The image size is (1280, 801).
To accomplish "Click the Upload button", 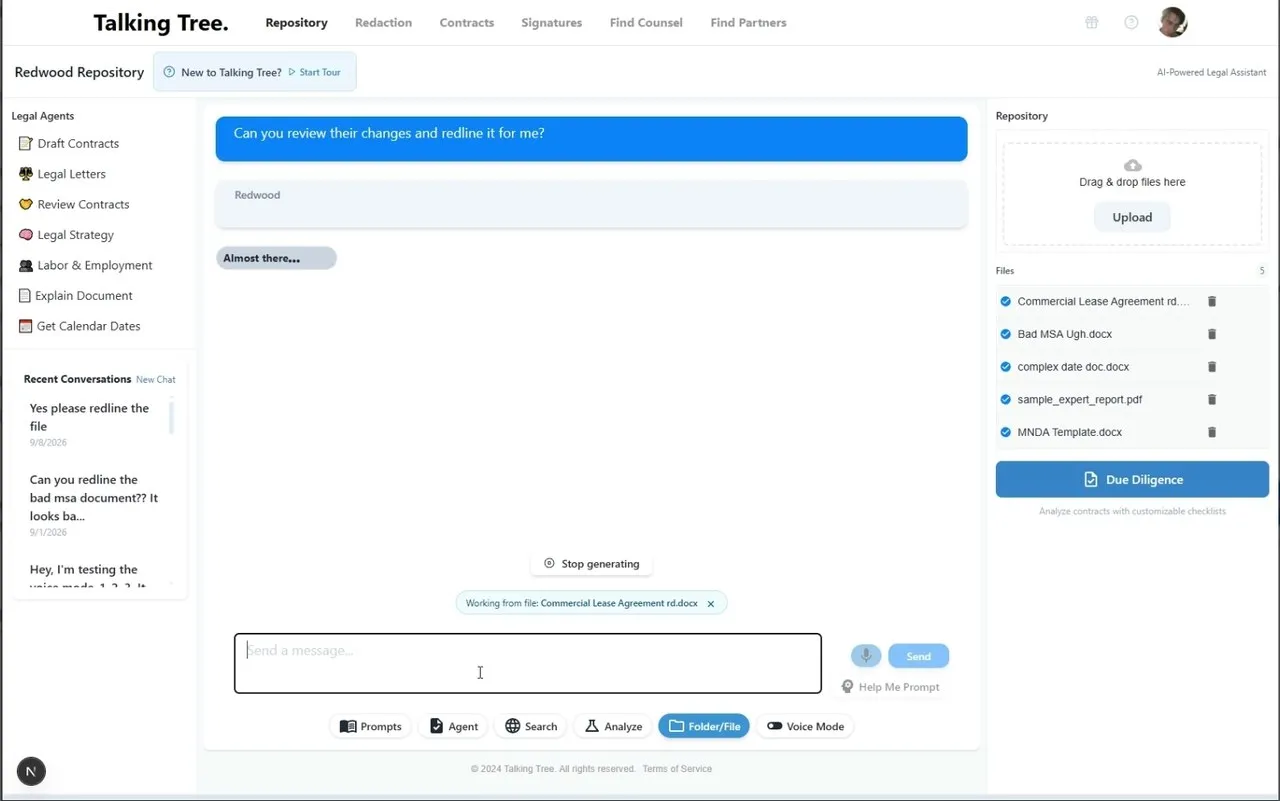I will 1132,218.
